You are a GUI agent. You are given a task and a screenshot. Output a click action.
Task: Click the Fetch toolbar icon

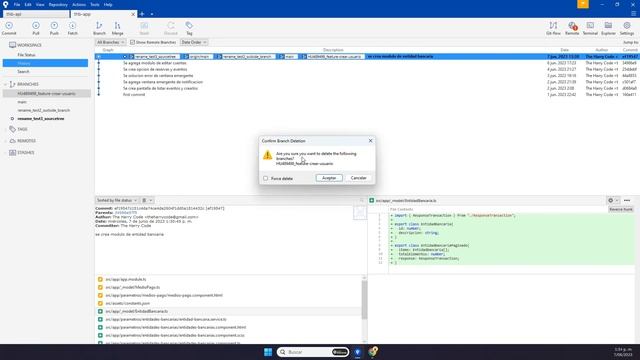click(72, 28)
